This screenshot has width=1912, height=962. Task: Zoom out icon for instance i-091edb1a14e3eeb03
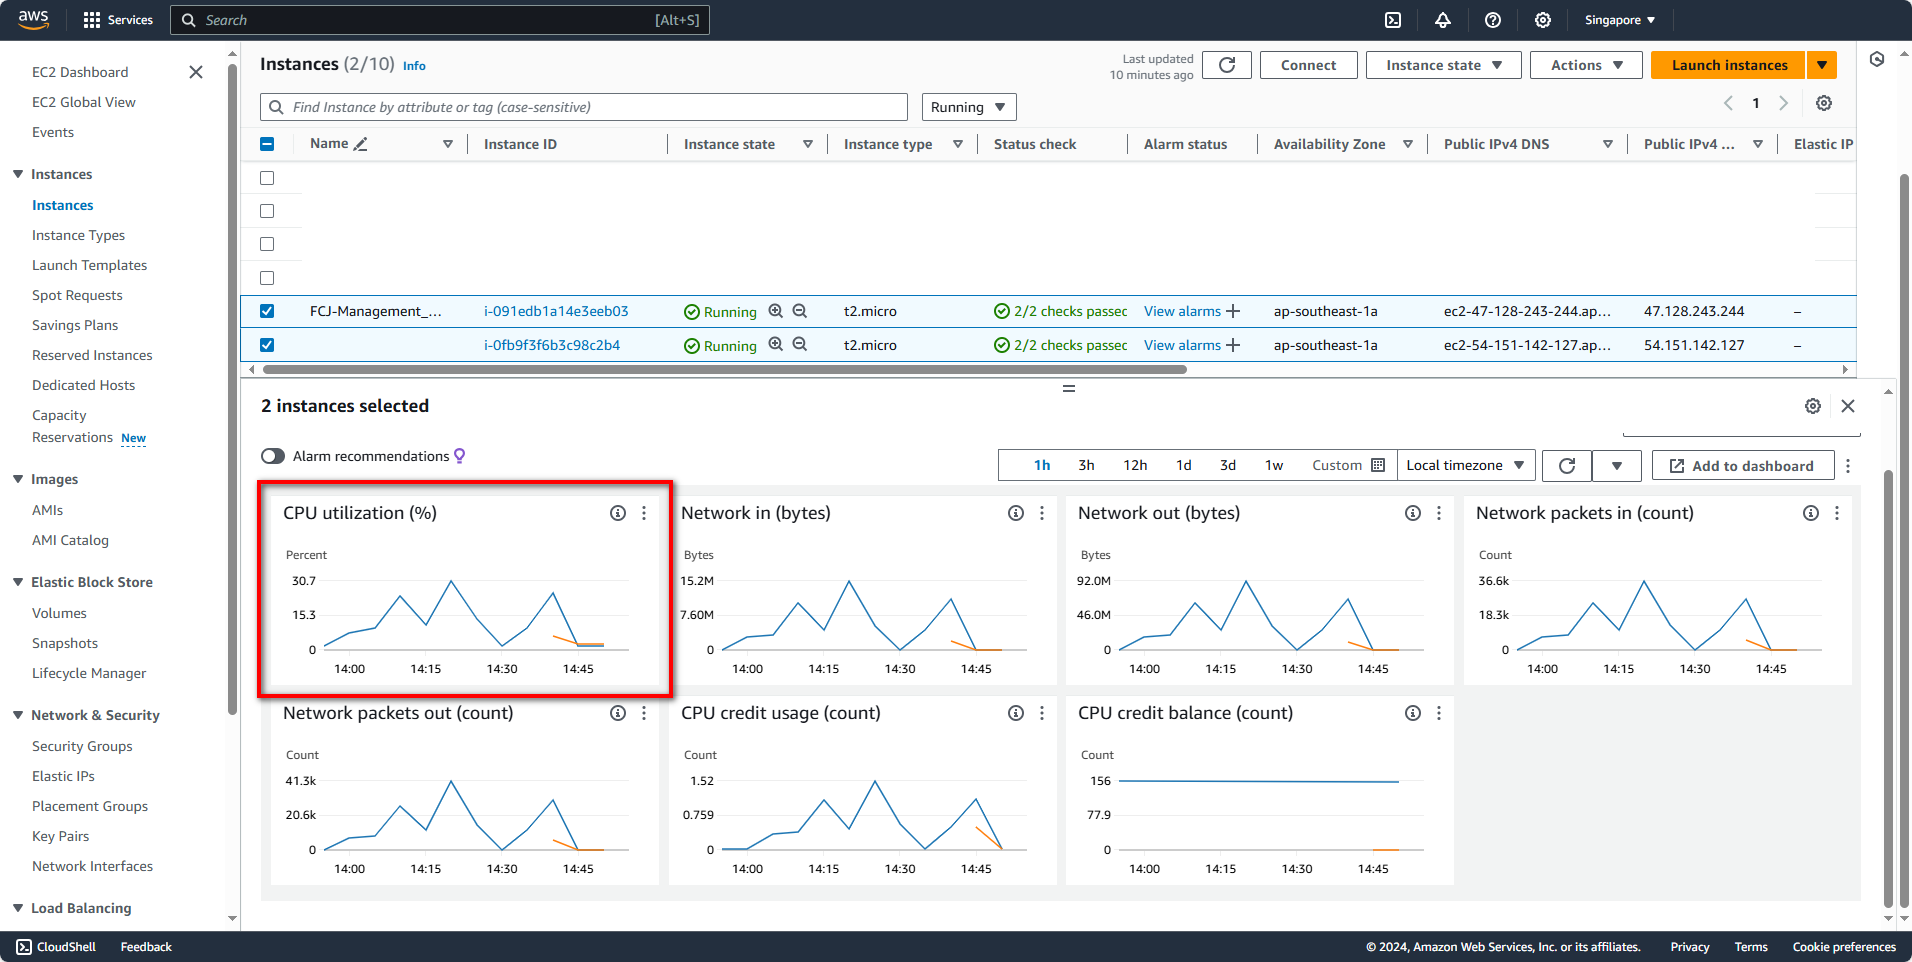pos(800,311)
